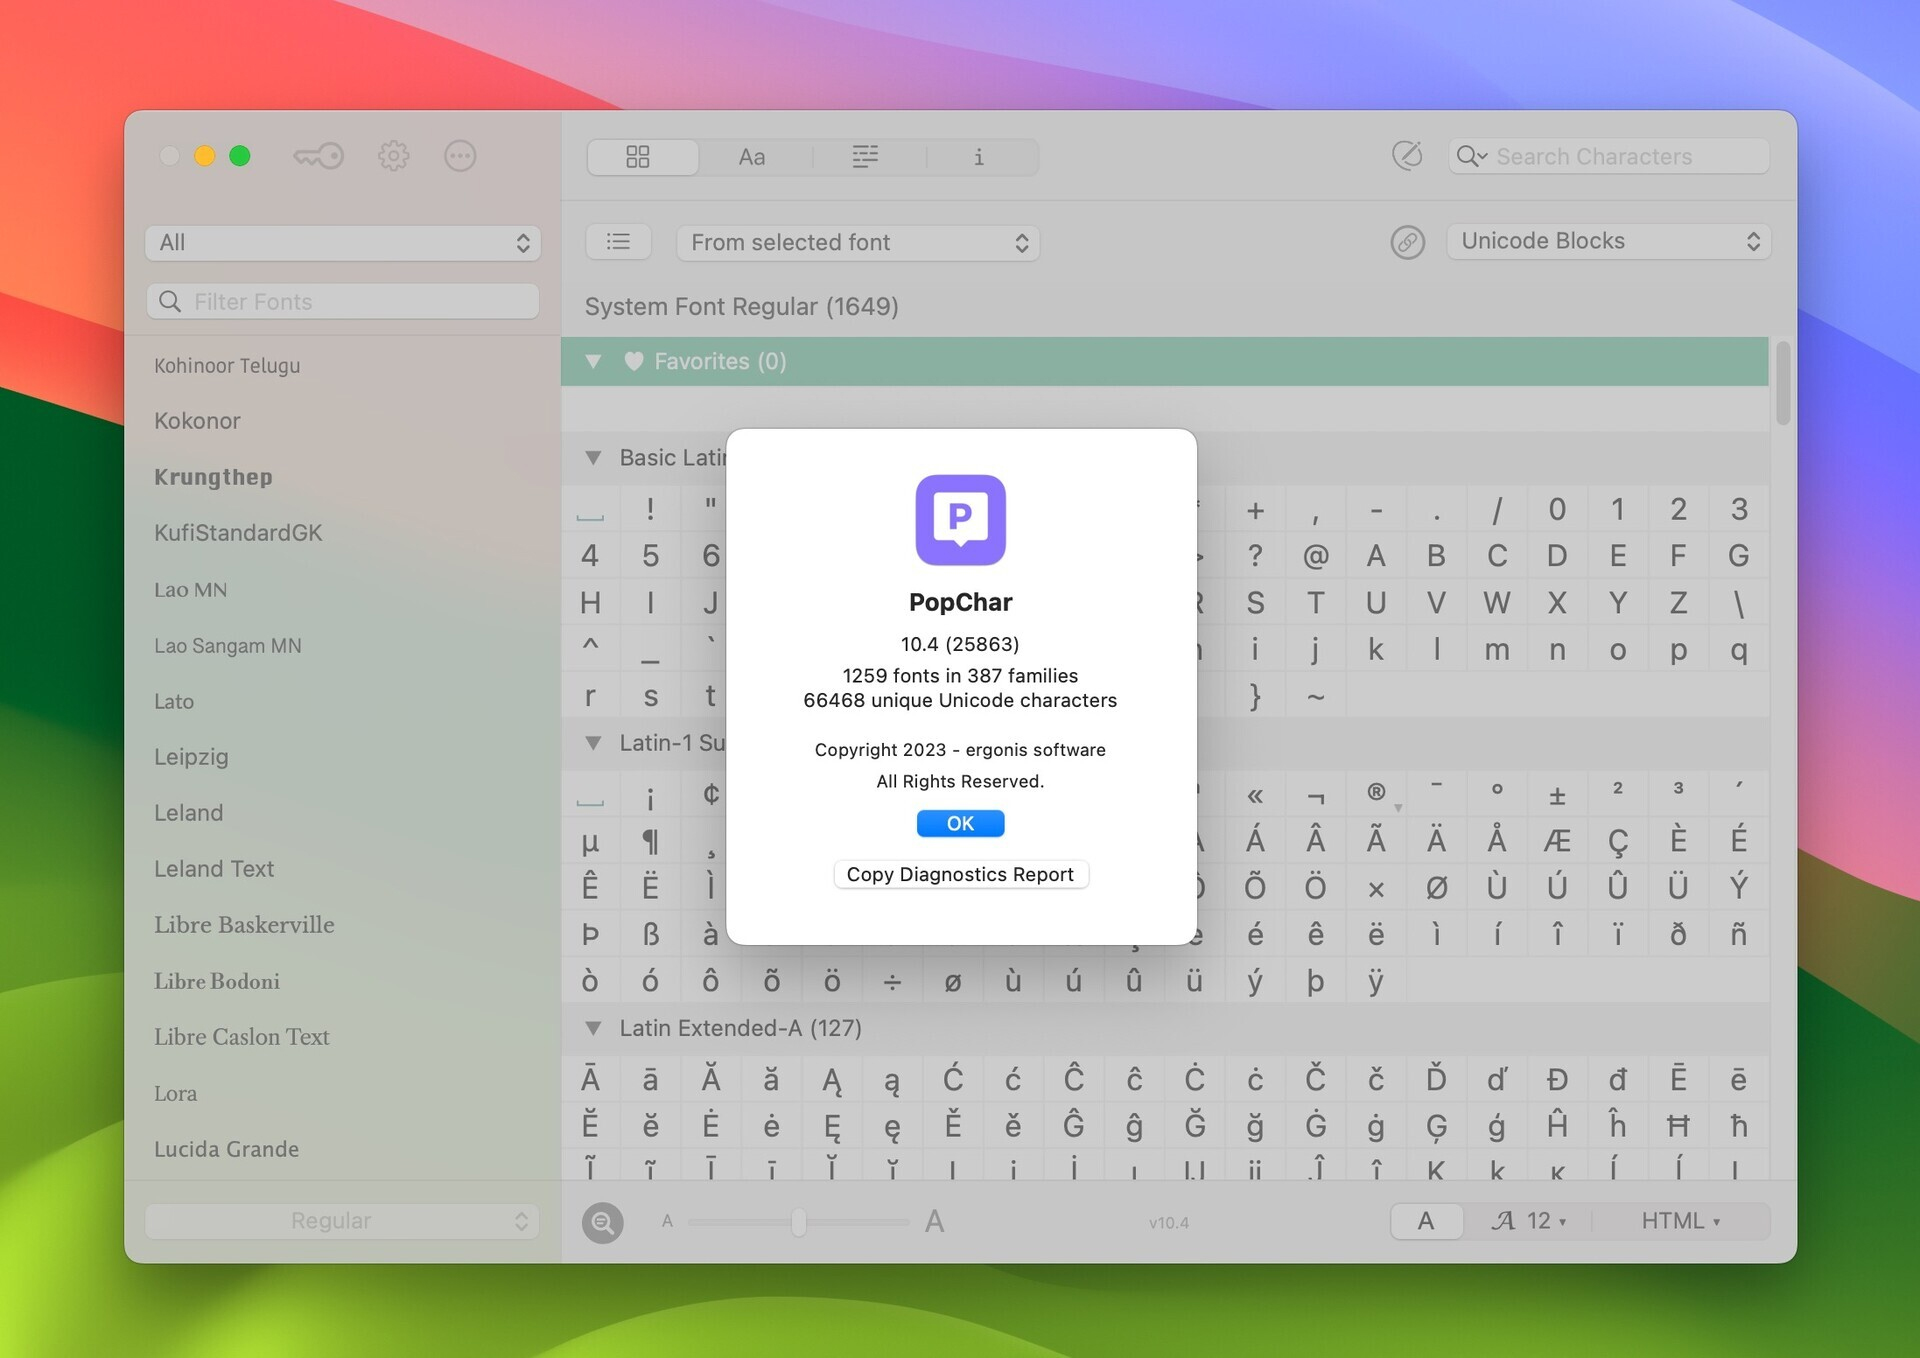Open the key icon in the toolbar
This screenshot has width=1920, height=1358.
[318, 156]
